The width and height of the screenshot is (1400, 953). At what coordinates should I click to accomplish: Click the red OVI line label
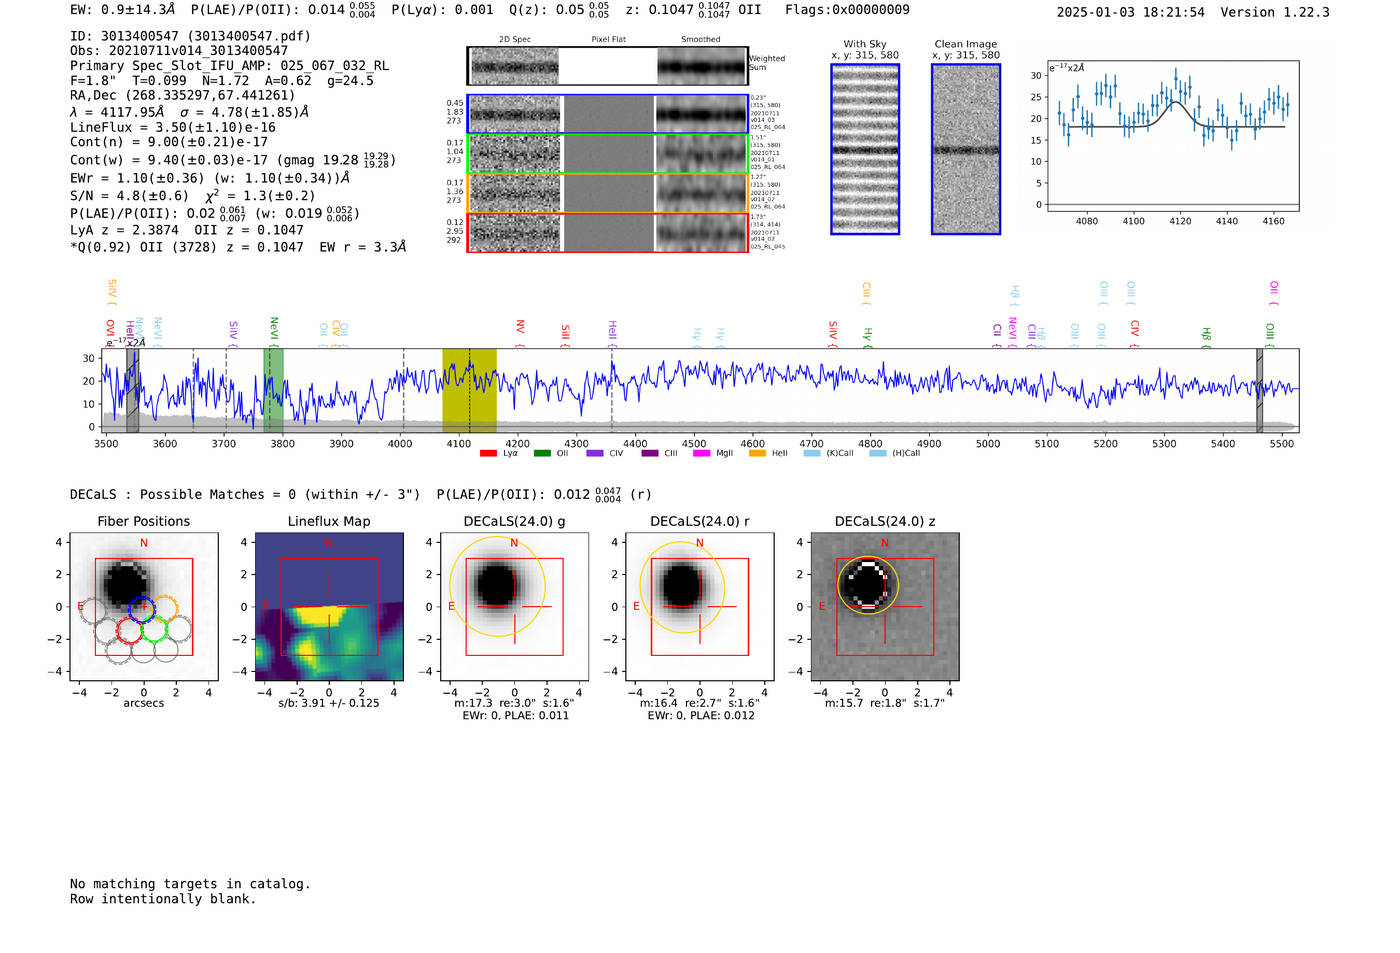[110, 334]
